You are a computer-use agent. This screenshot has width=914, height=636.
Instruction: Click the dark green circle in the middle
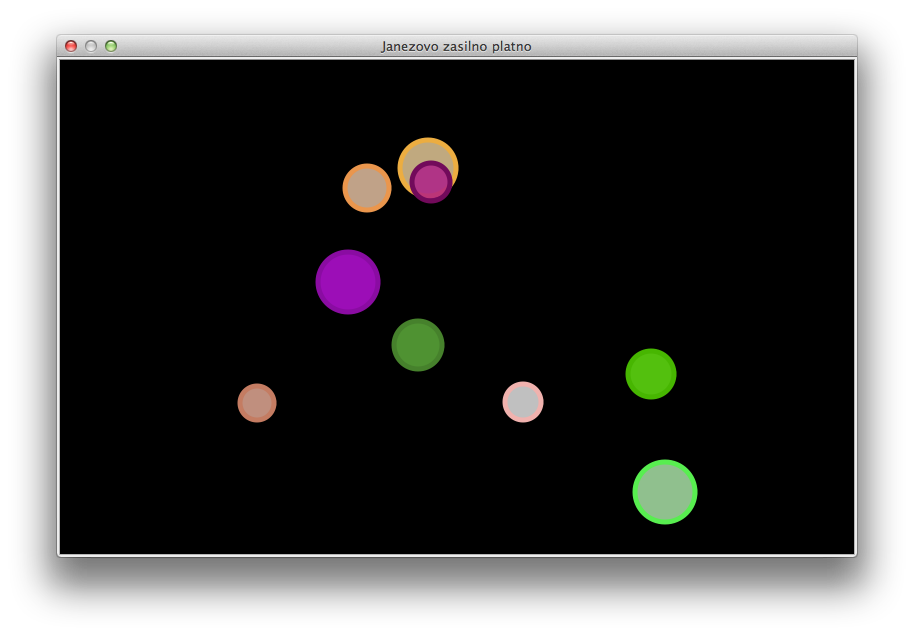[x=418, y=345]
